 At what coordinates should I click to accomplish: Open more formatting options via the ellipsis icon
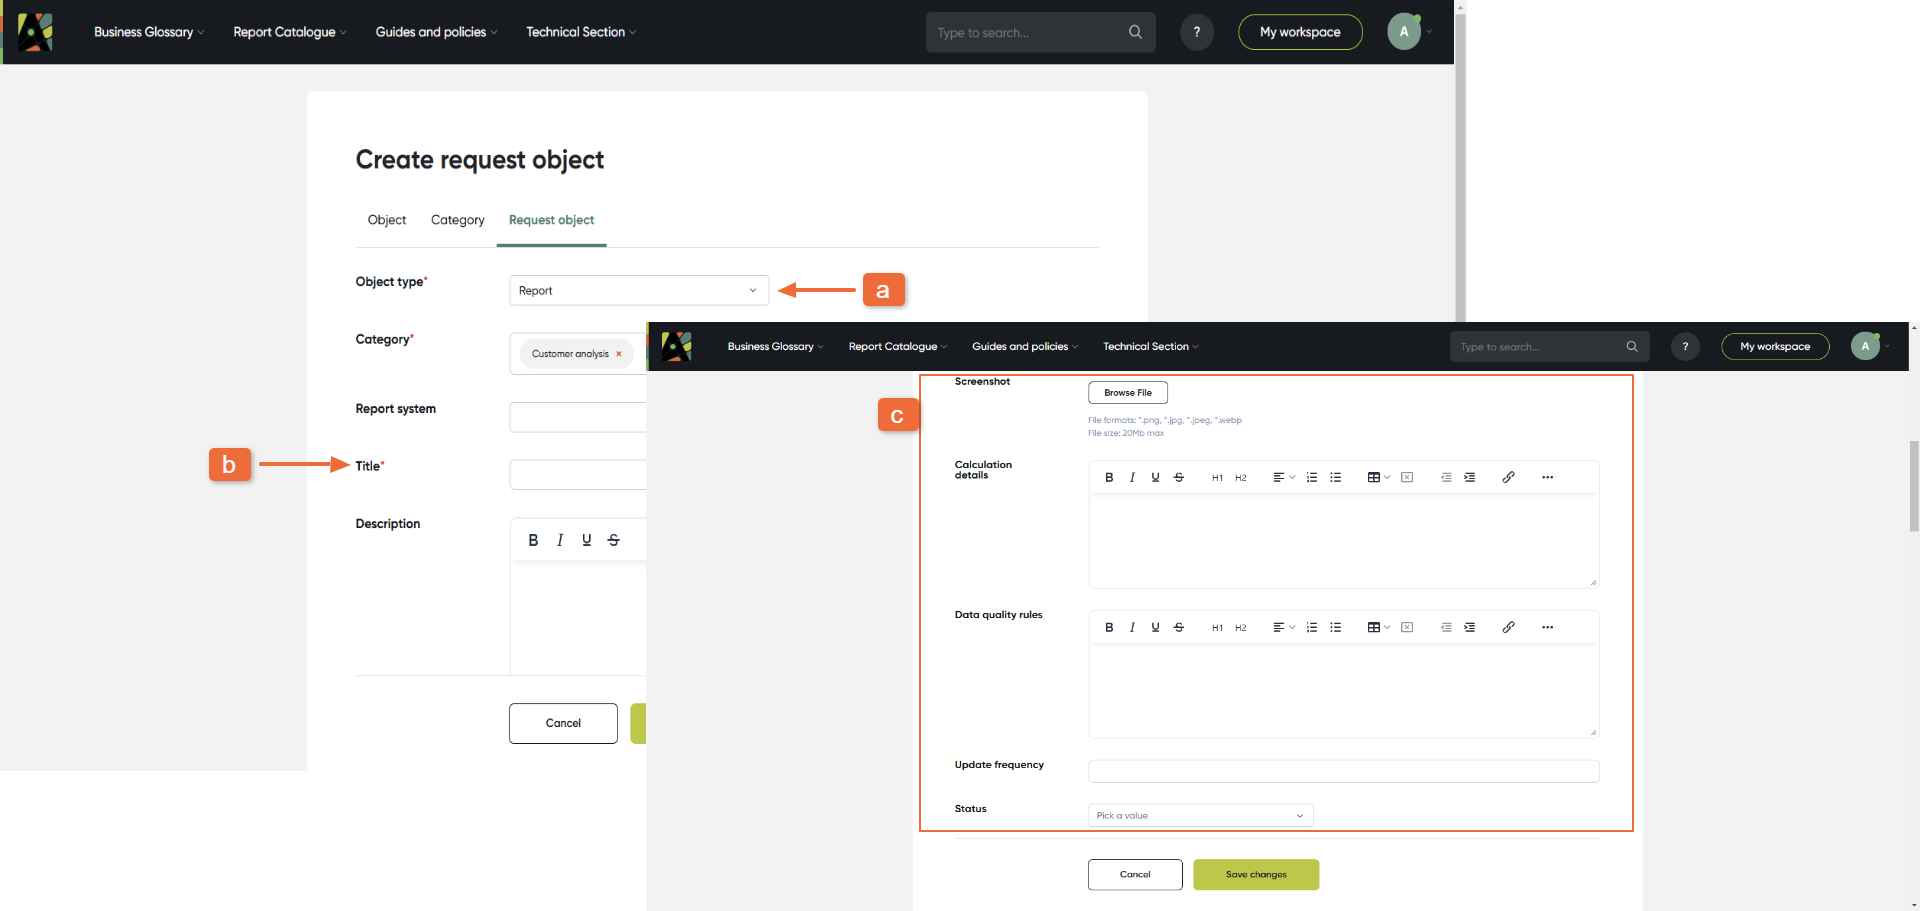pos(1547,477)
